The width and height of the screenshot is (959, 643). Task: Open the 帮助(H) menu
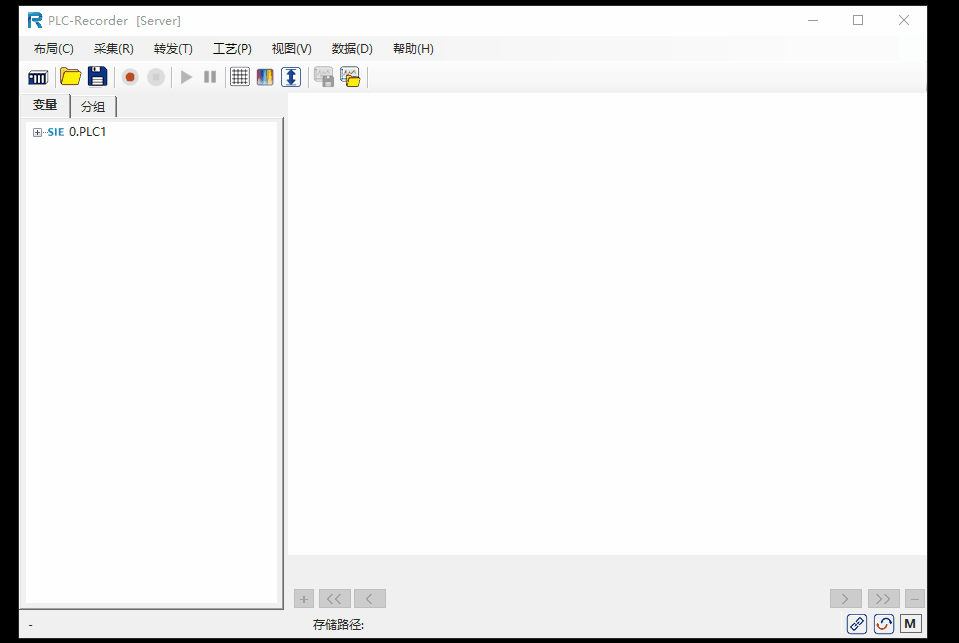pos(413,49)
